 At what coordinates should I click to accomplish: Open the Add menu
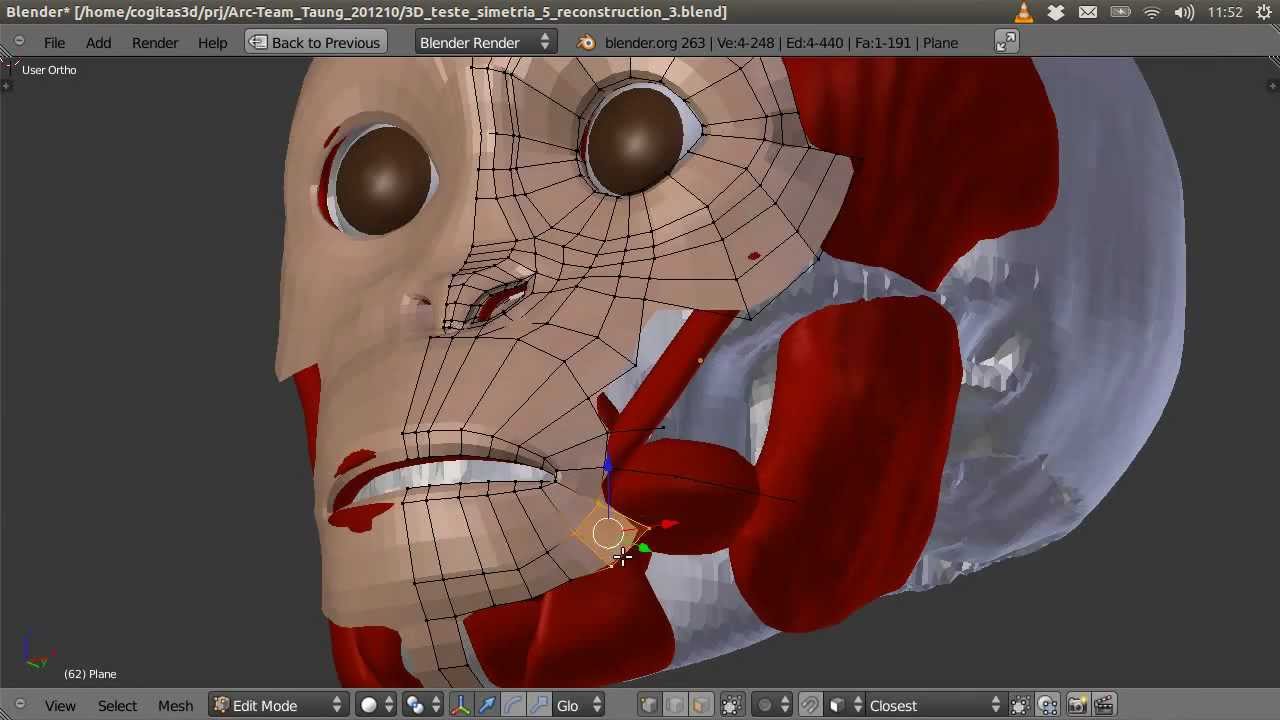coord(98,43)
